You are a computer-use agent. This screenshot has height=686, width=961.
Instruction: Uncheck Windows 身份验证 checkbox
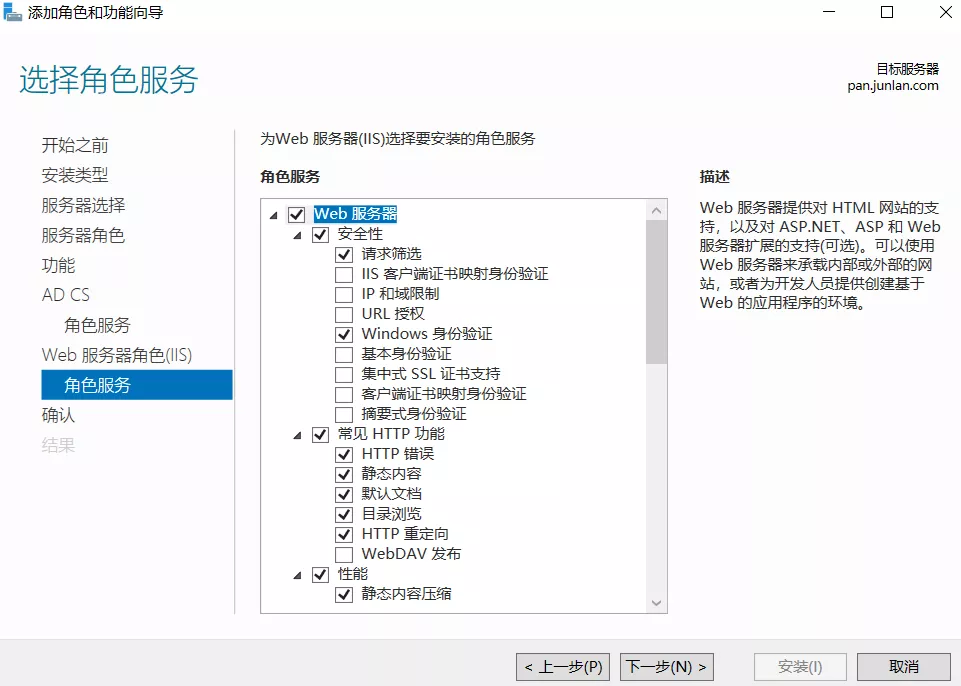344,334
